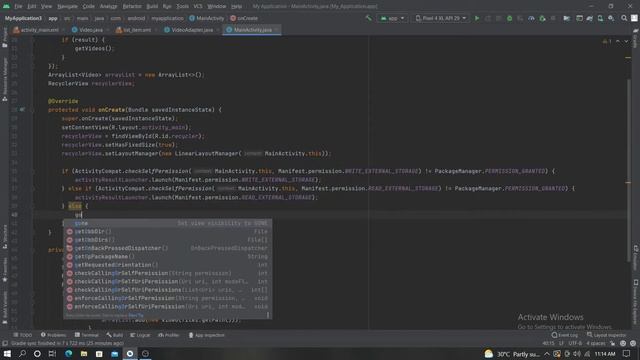Open the Event Log
The height and width of the screenshot is (360, 640).
point(565,335)
